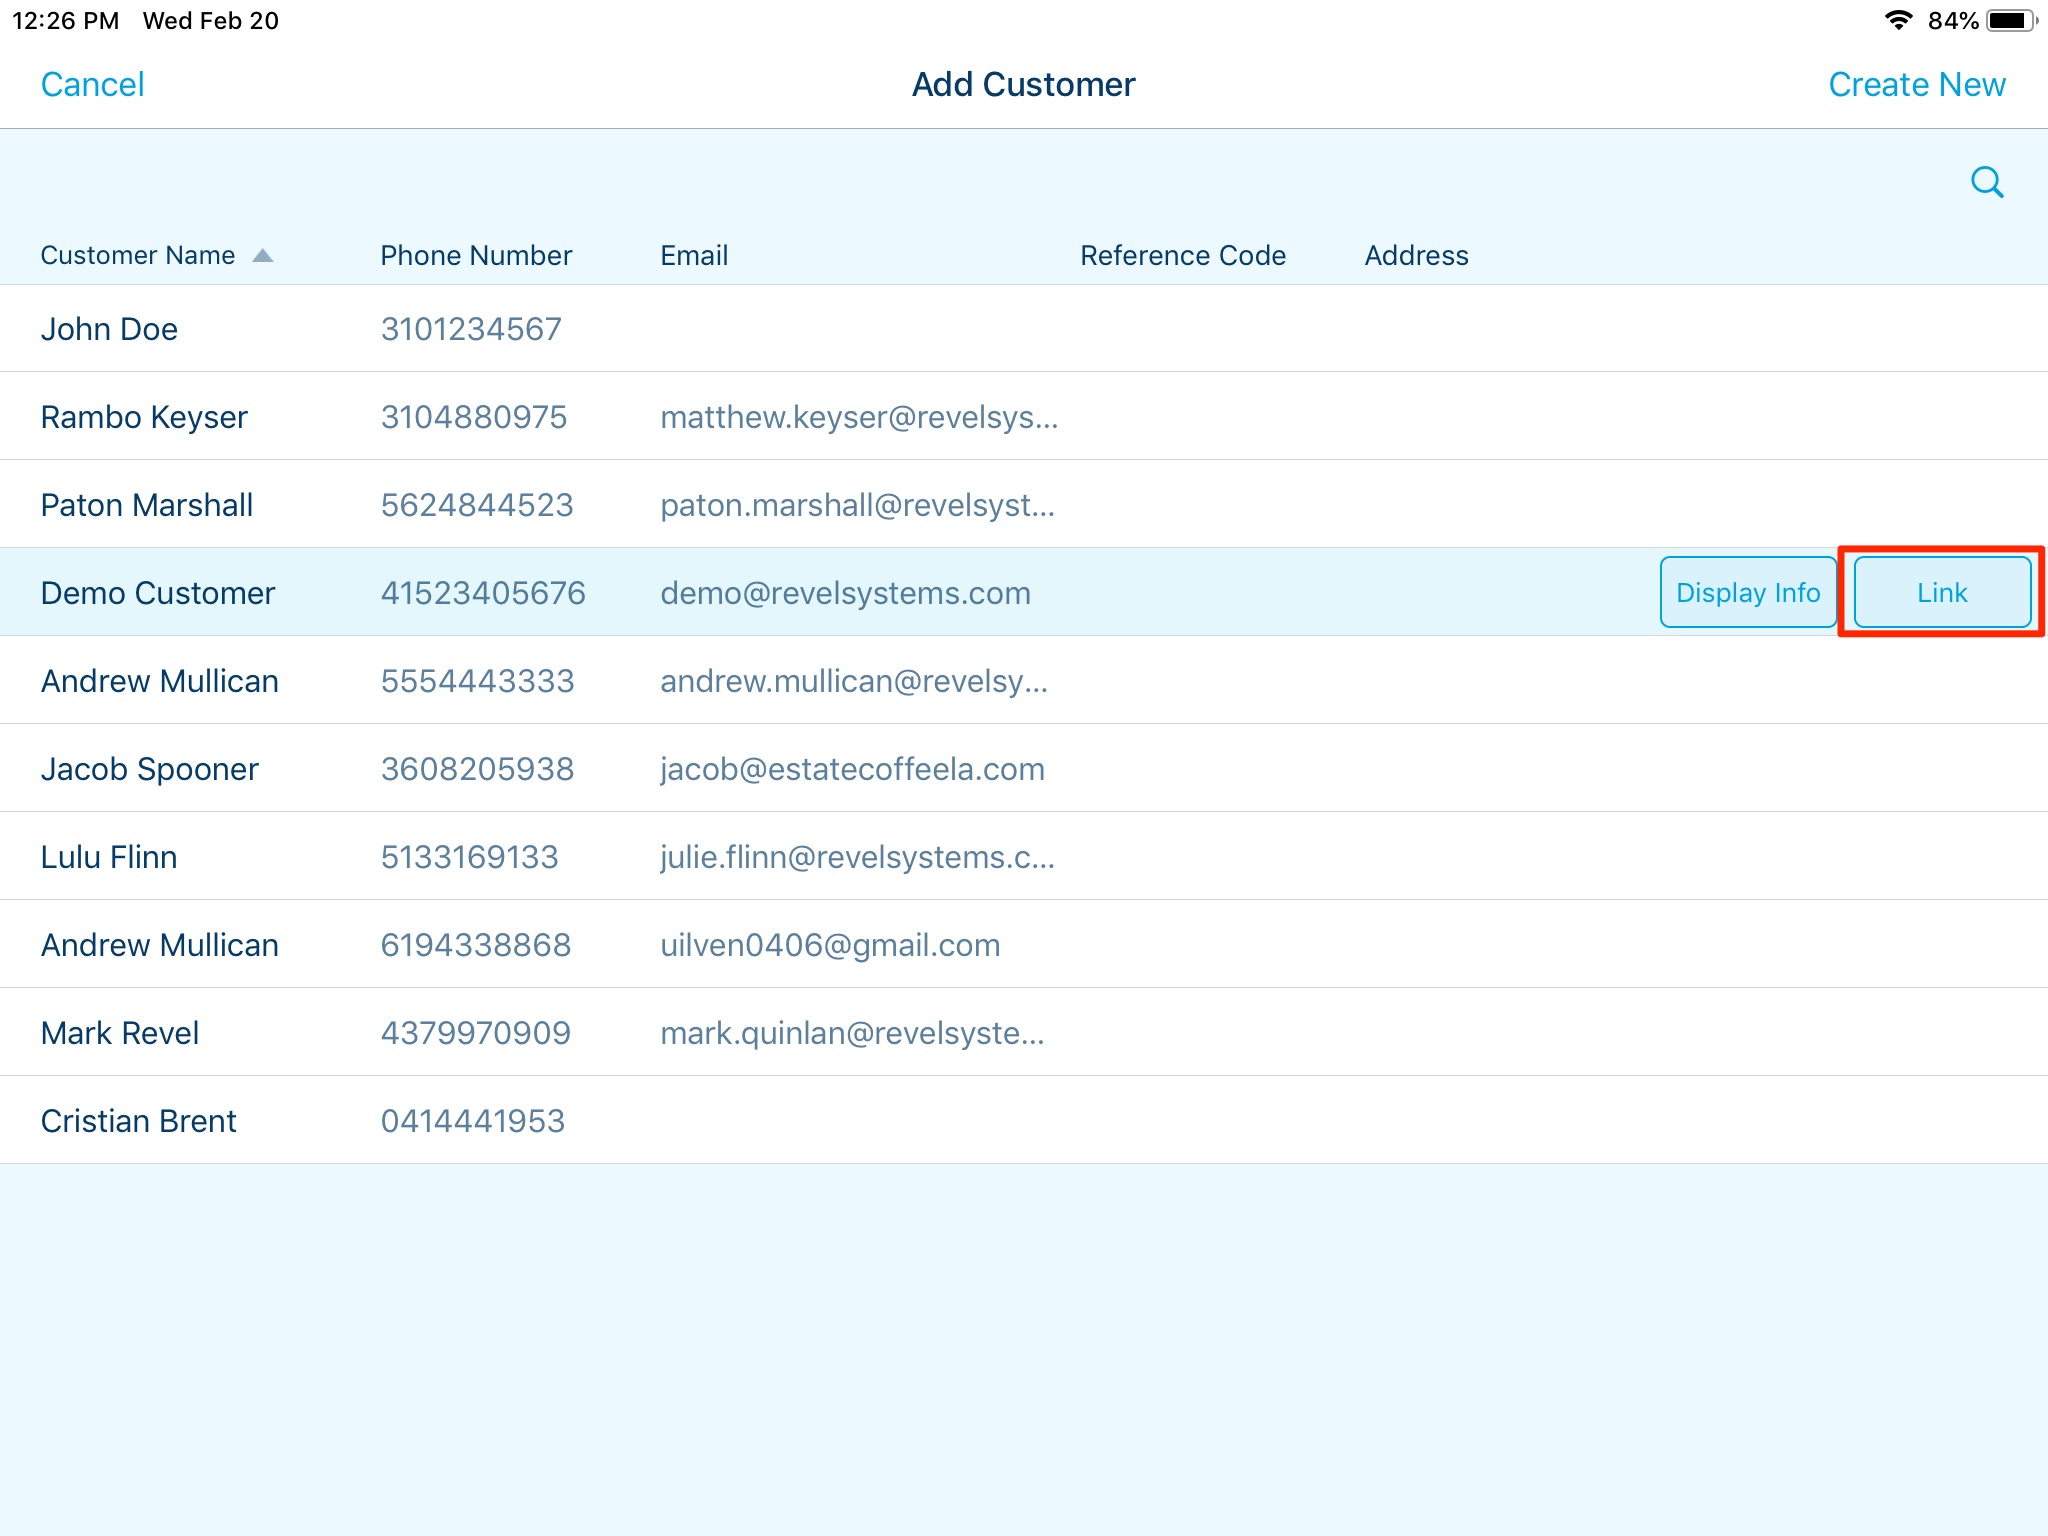Click the Address column header
2048x1536 pixels.
tap(1416, 256)
